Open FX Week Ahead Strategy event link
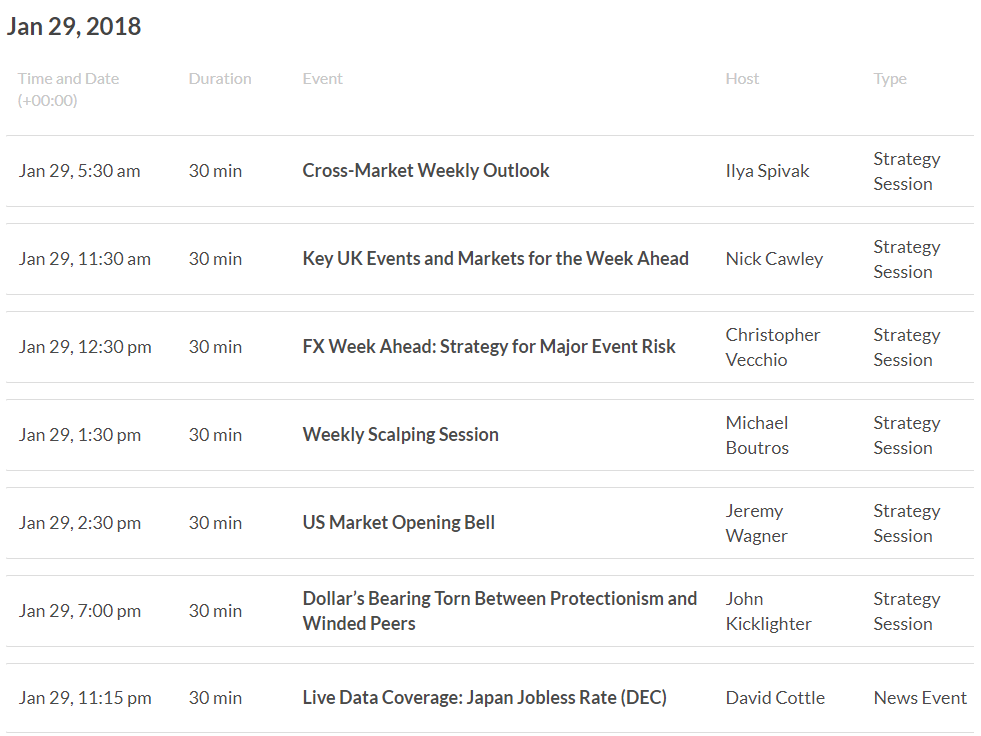 click(x=489, y=347)
